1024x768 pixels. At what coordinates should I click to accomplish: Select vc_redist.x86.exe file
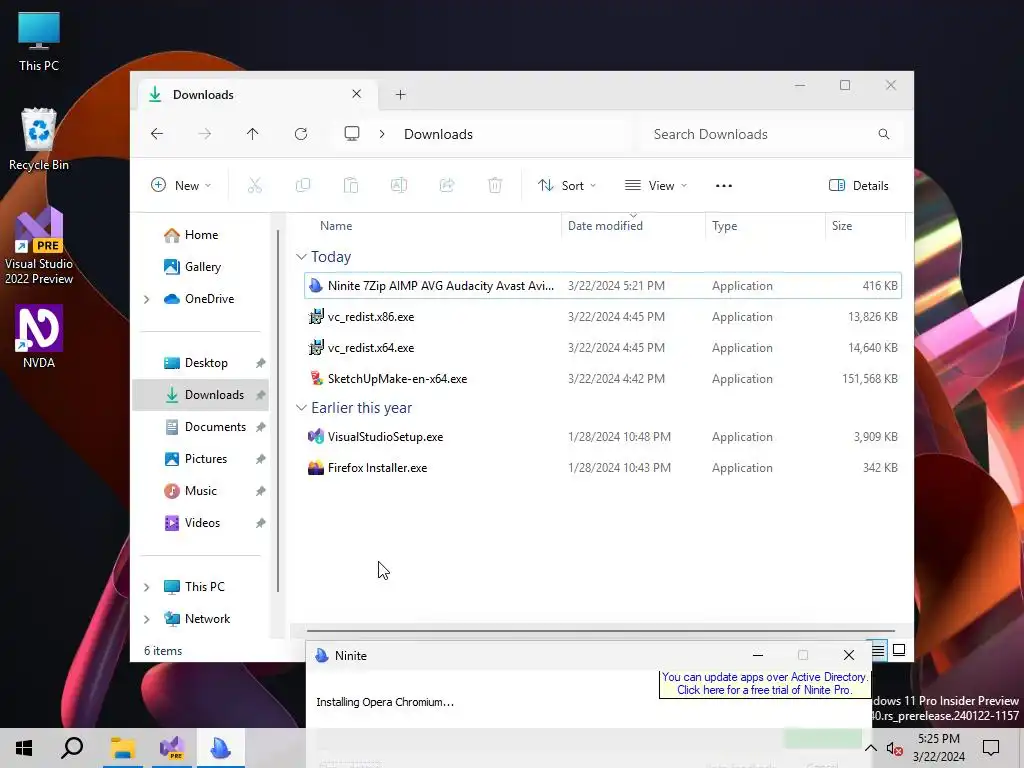(602, 317)
